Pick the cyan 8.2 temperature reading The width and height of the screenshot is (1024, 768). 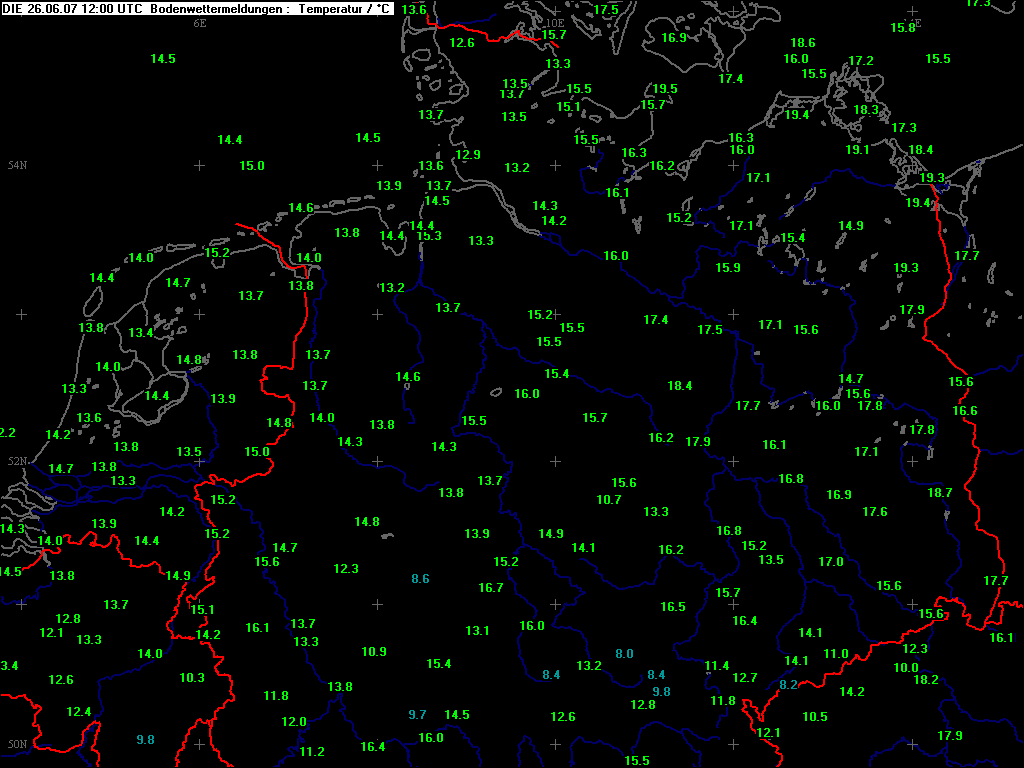788,685
